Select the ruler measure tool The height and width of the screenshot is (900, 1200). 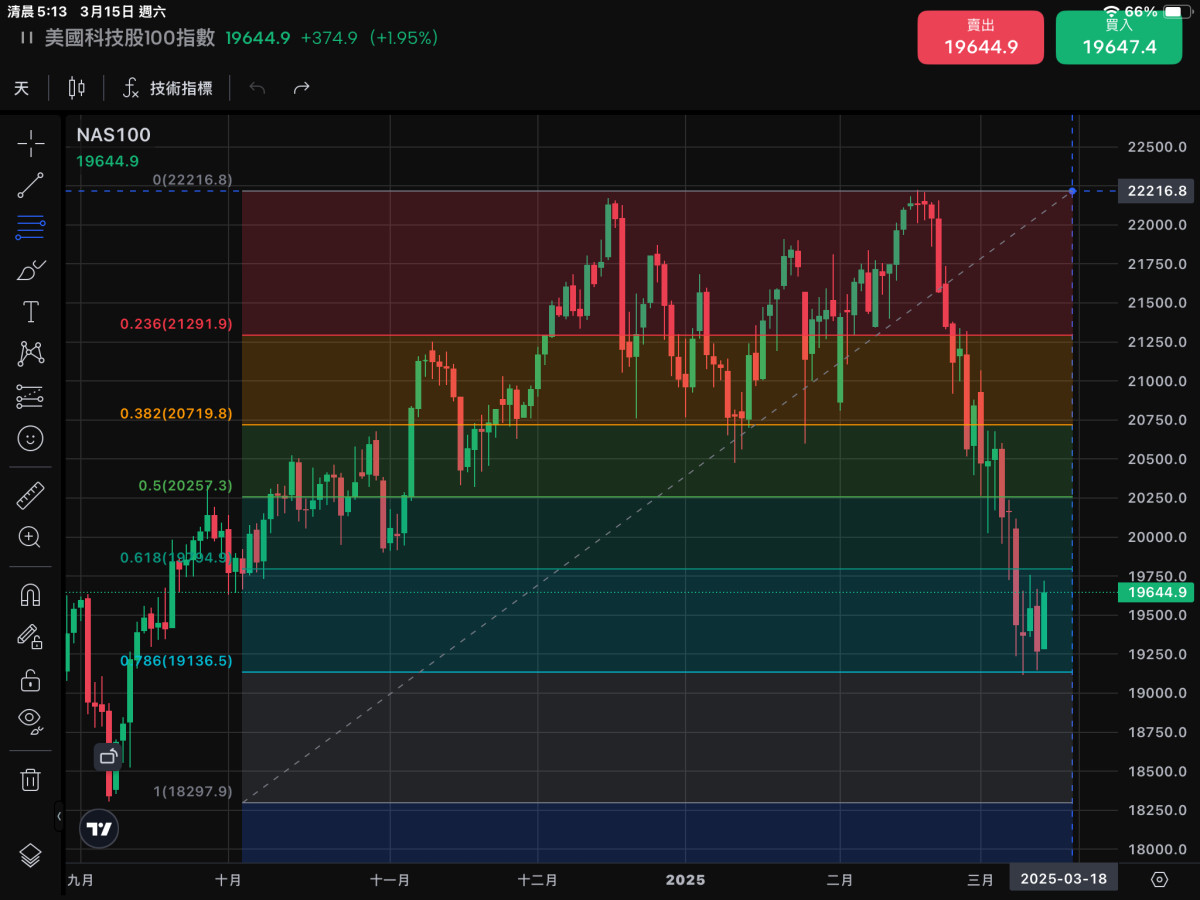(x=30, y=495)
